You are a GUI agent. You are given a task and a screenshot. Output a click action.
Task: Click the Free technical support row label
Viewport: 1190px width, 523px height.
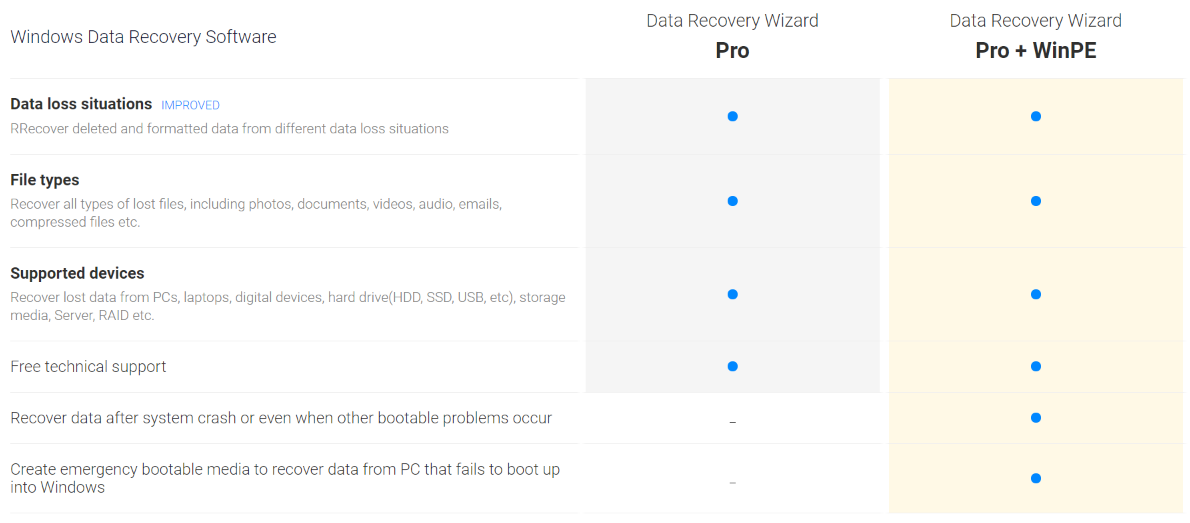pyautogui.click(x=88, y=367)
